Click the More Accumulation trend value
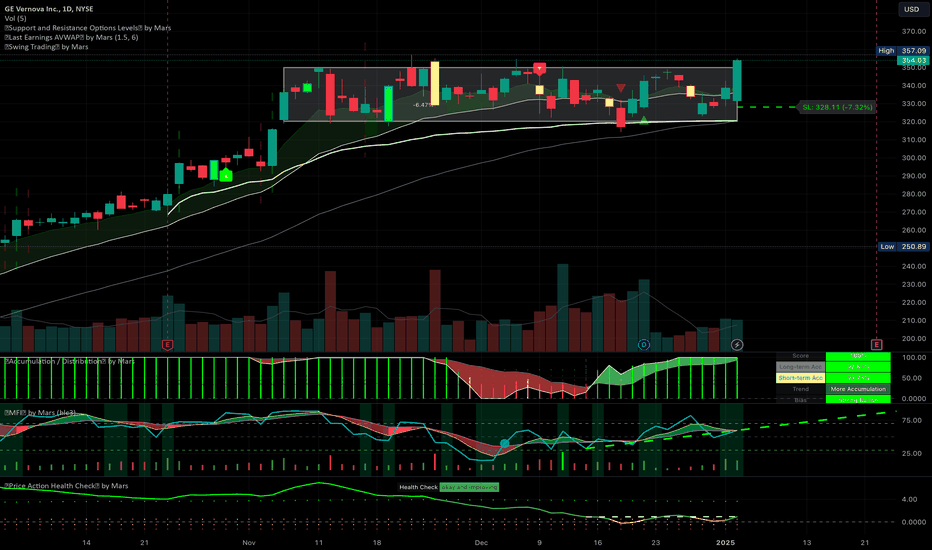The image size is (932, 550). [858, 389]
